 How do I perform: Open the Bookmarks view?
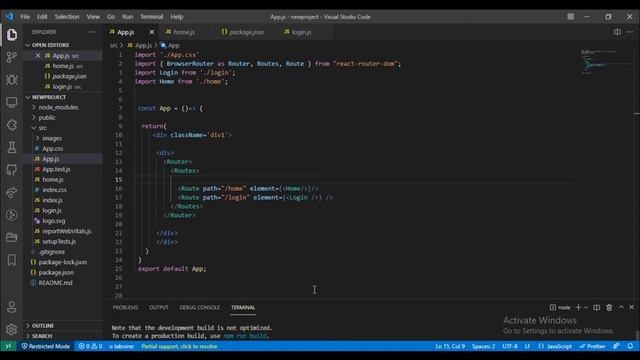tap(11, 260)
